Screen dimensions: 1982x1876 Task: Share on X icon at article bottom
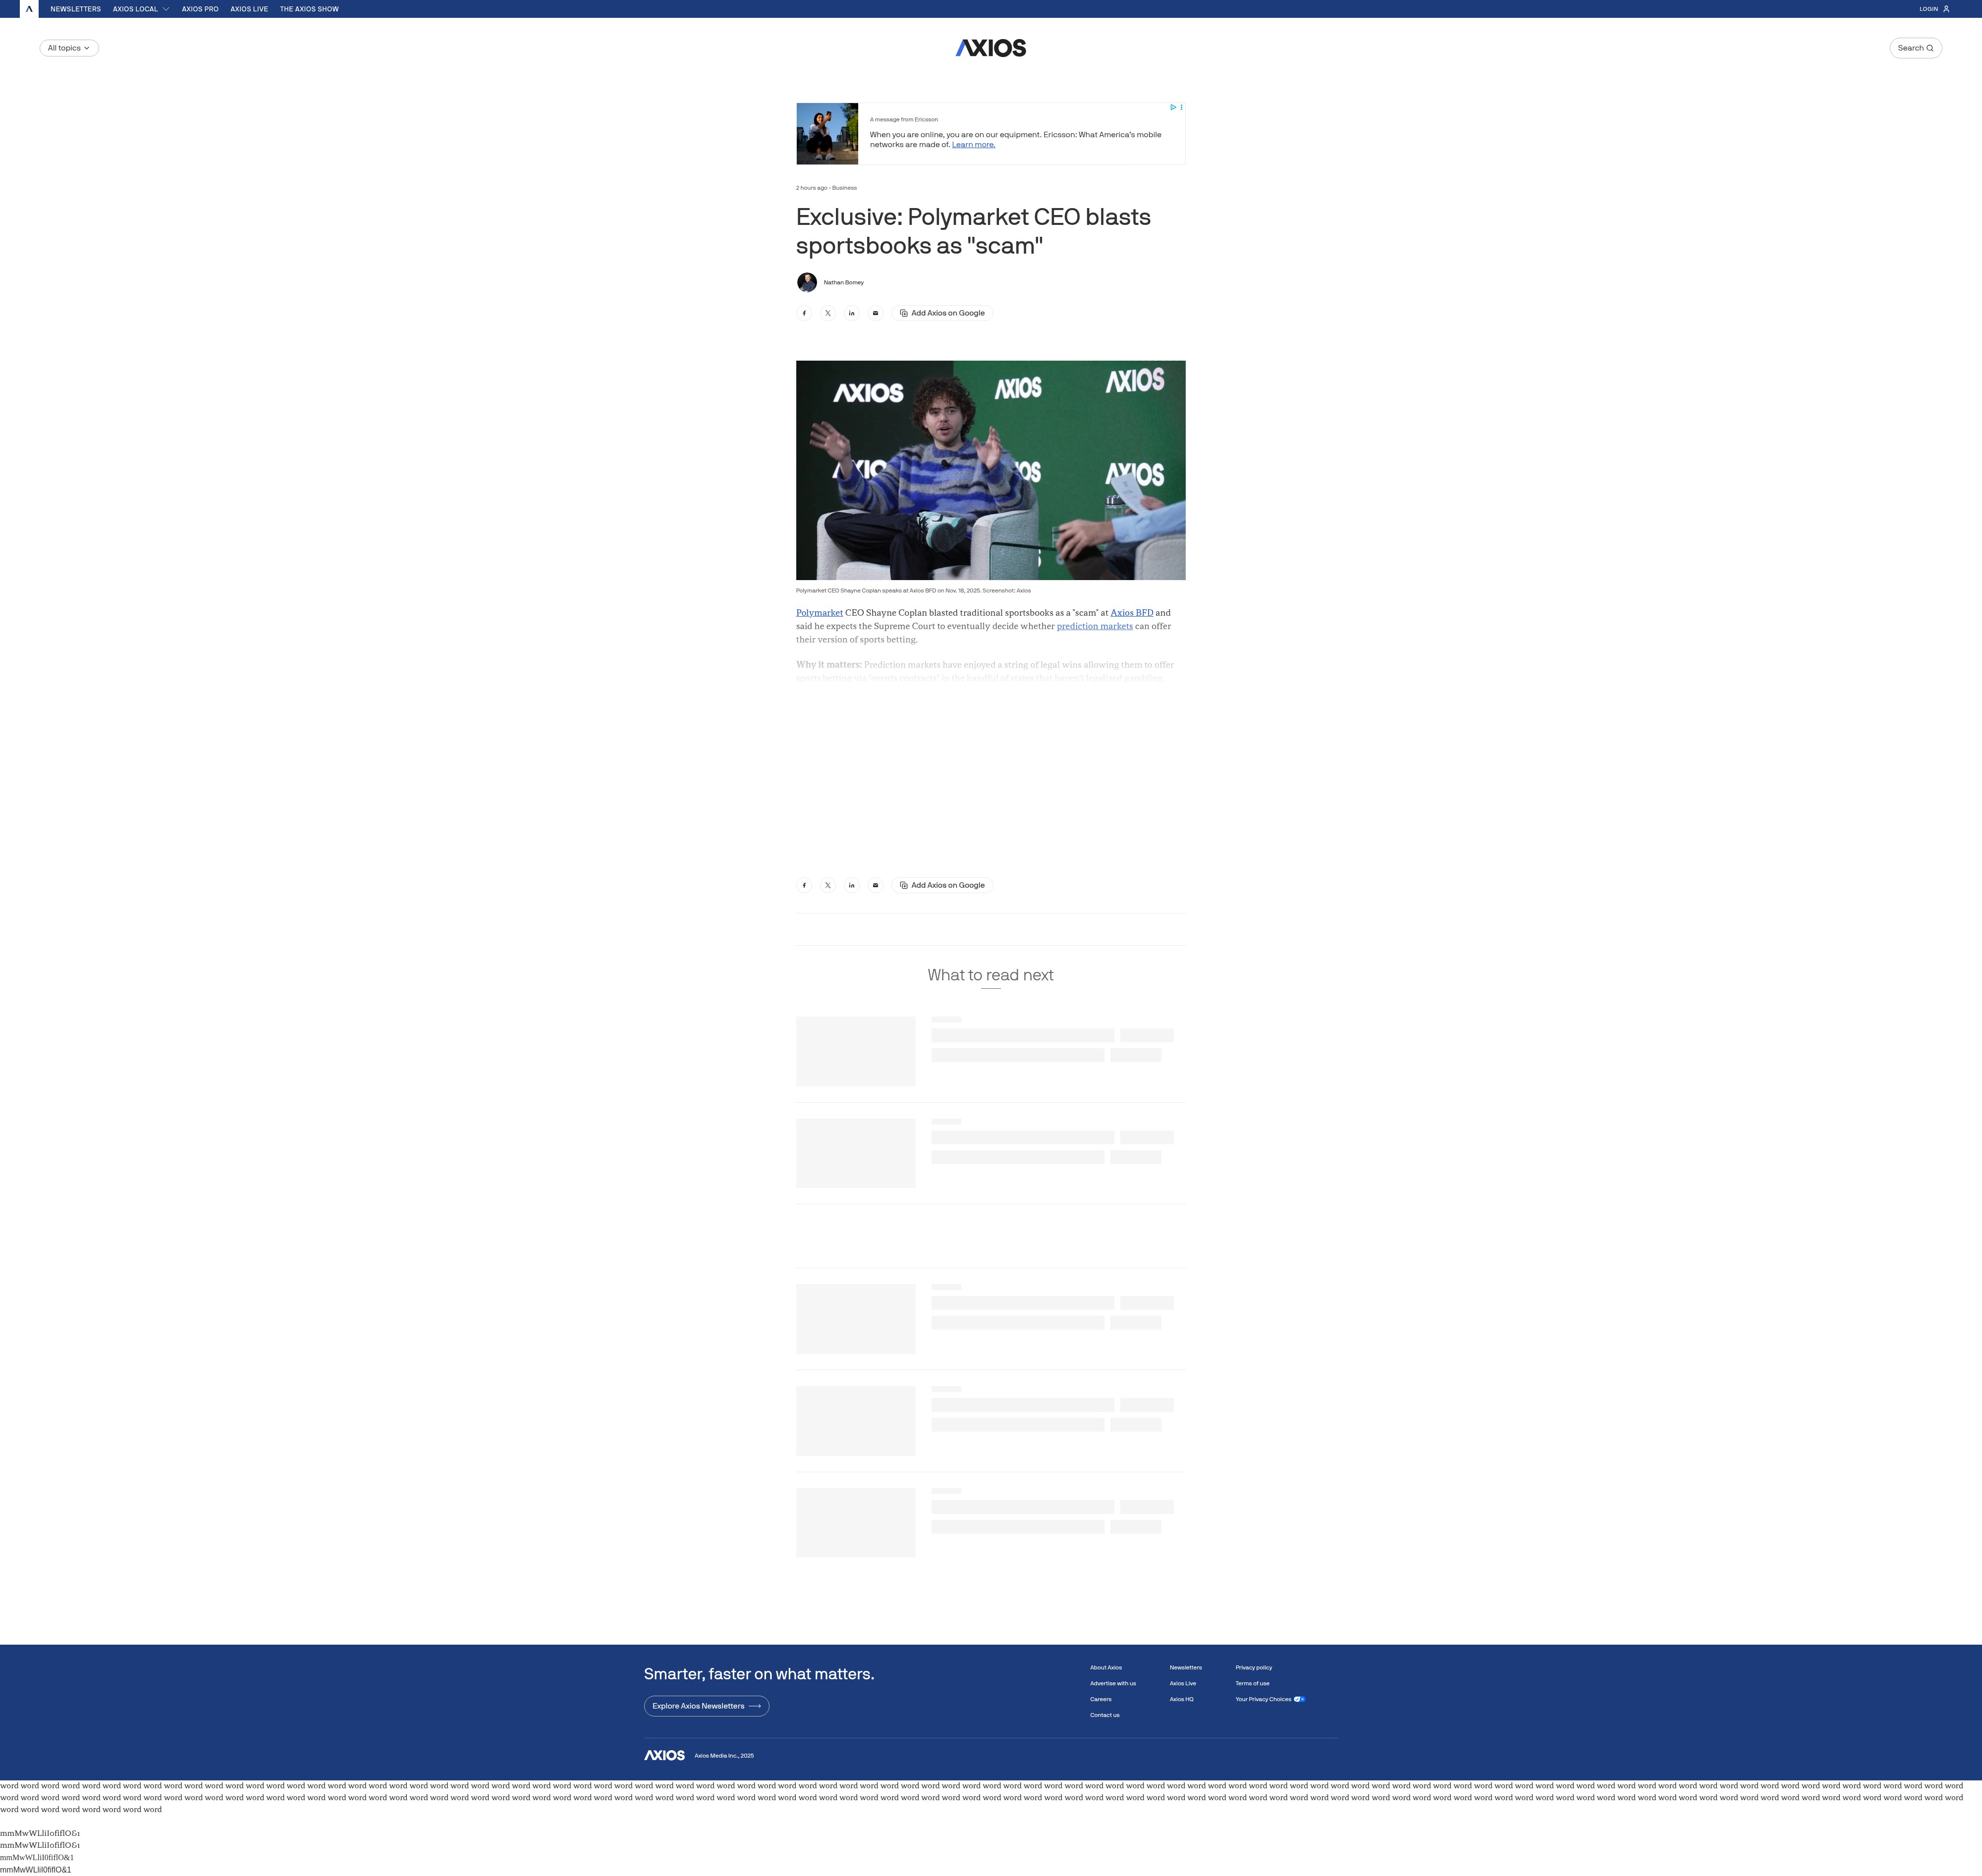coord(828,885)
